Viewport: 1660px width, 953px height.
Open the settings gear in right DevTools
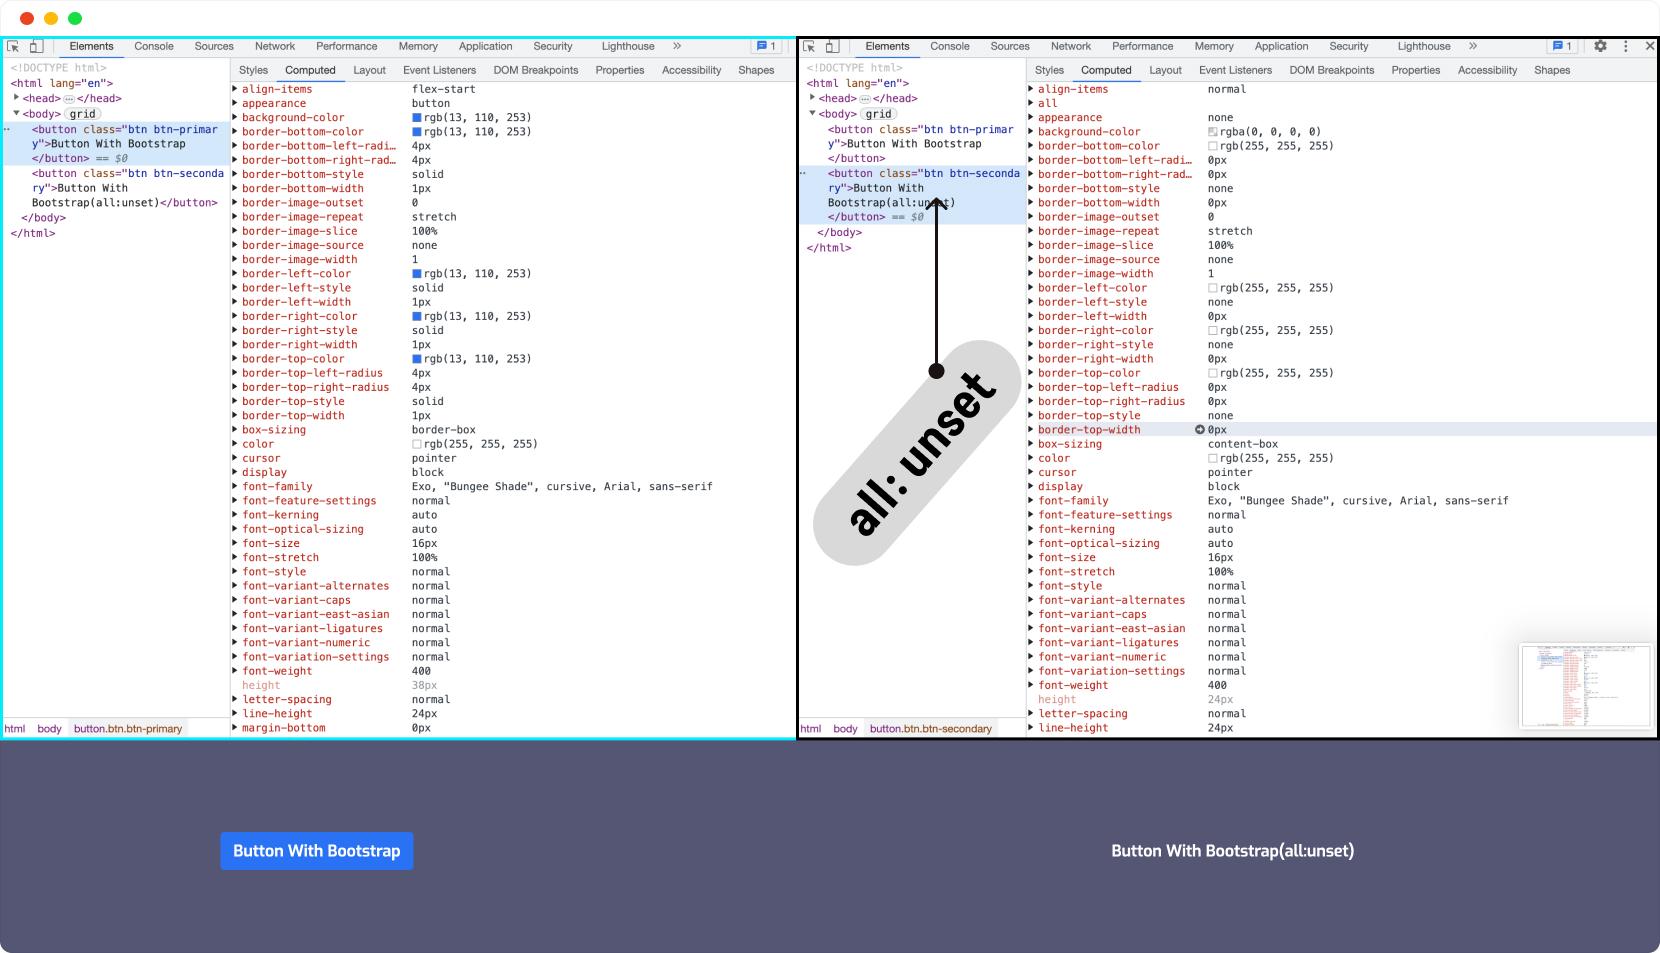1600,46
